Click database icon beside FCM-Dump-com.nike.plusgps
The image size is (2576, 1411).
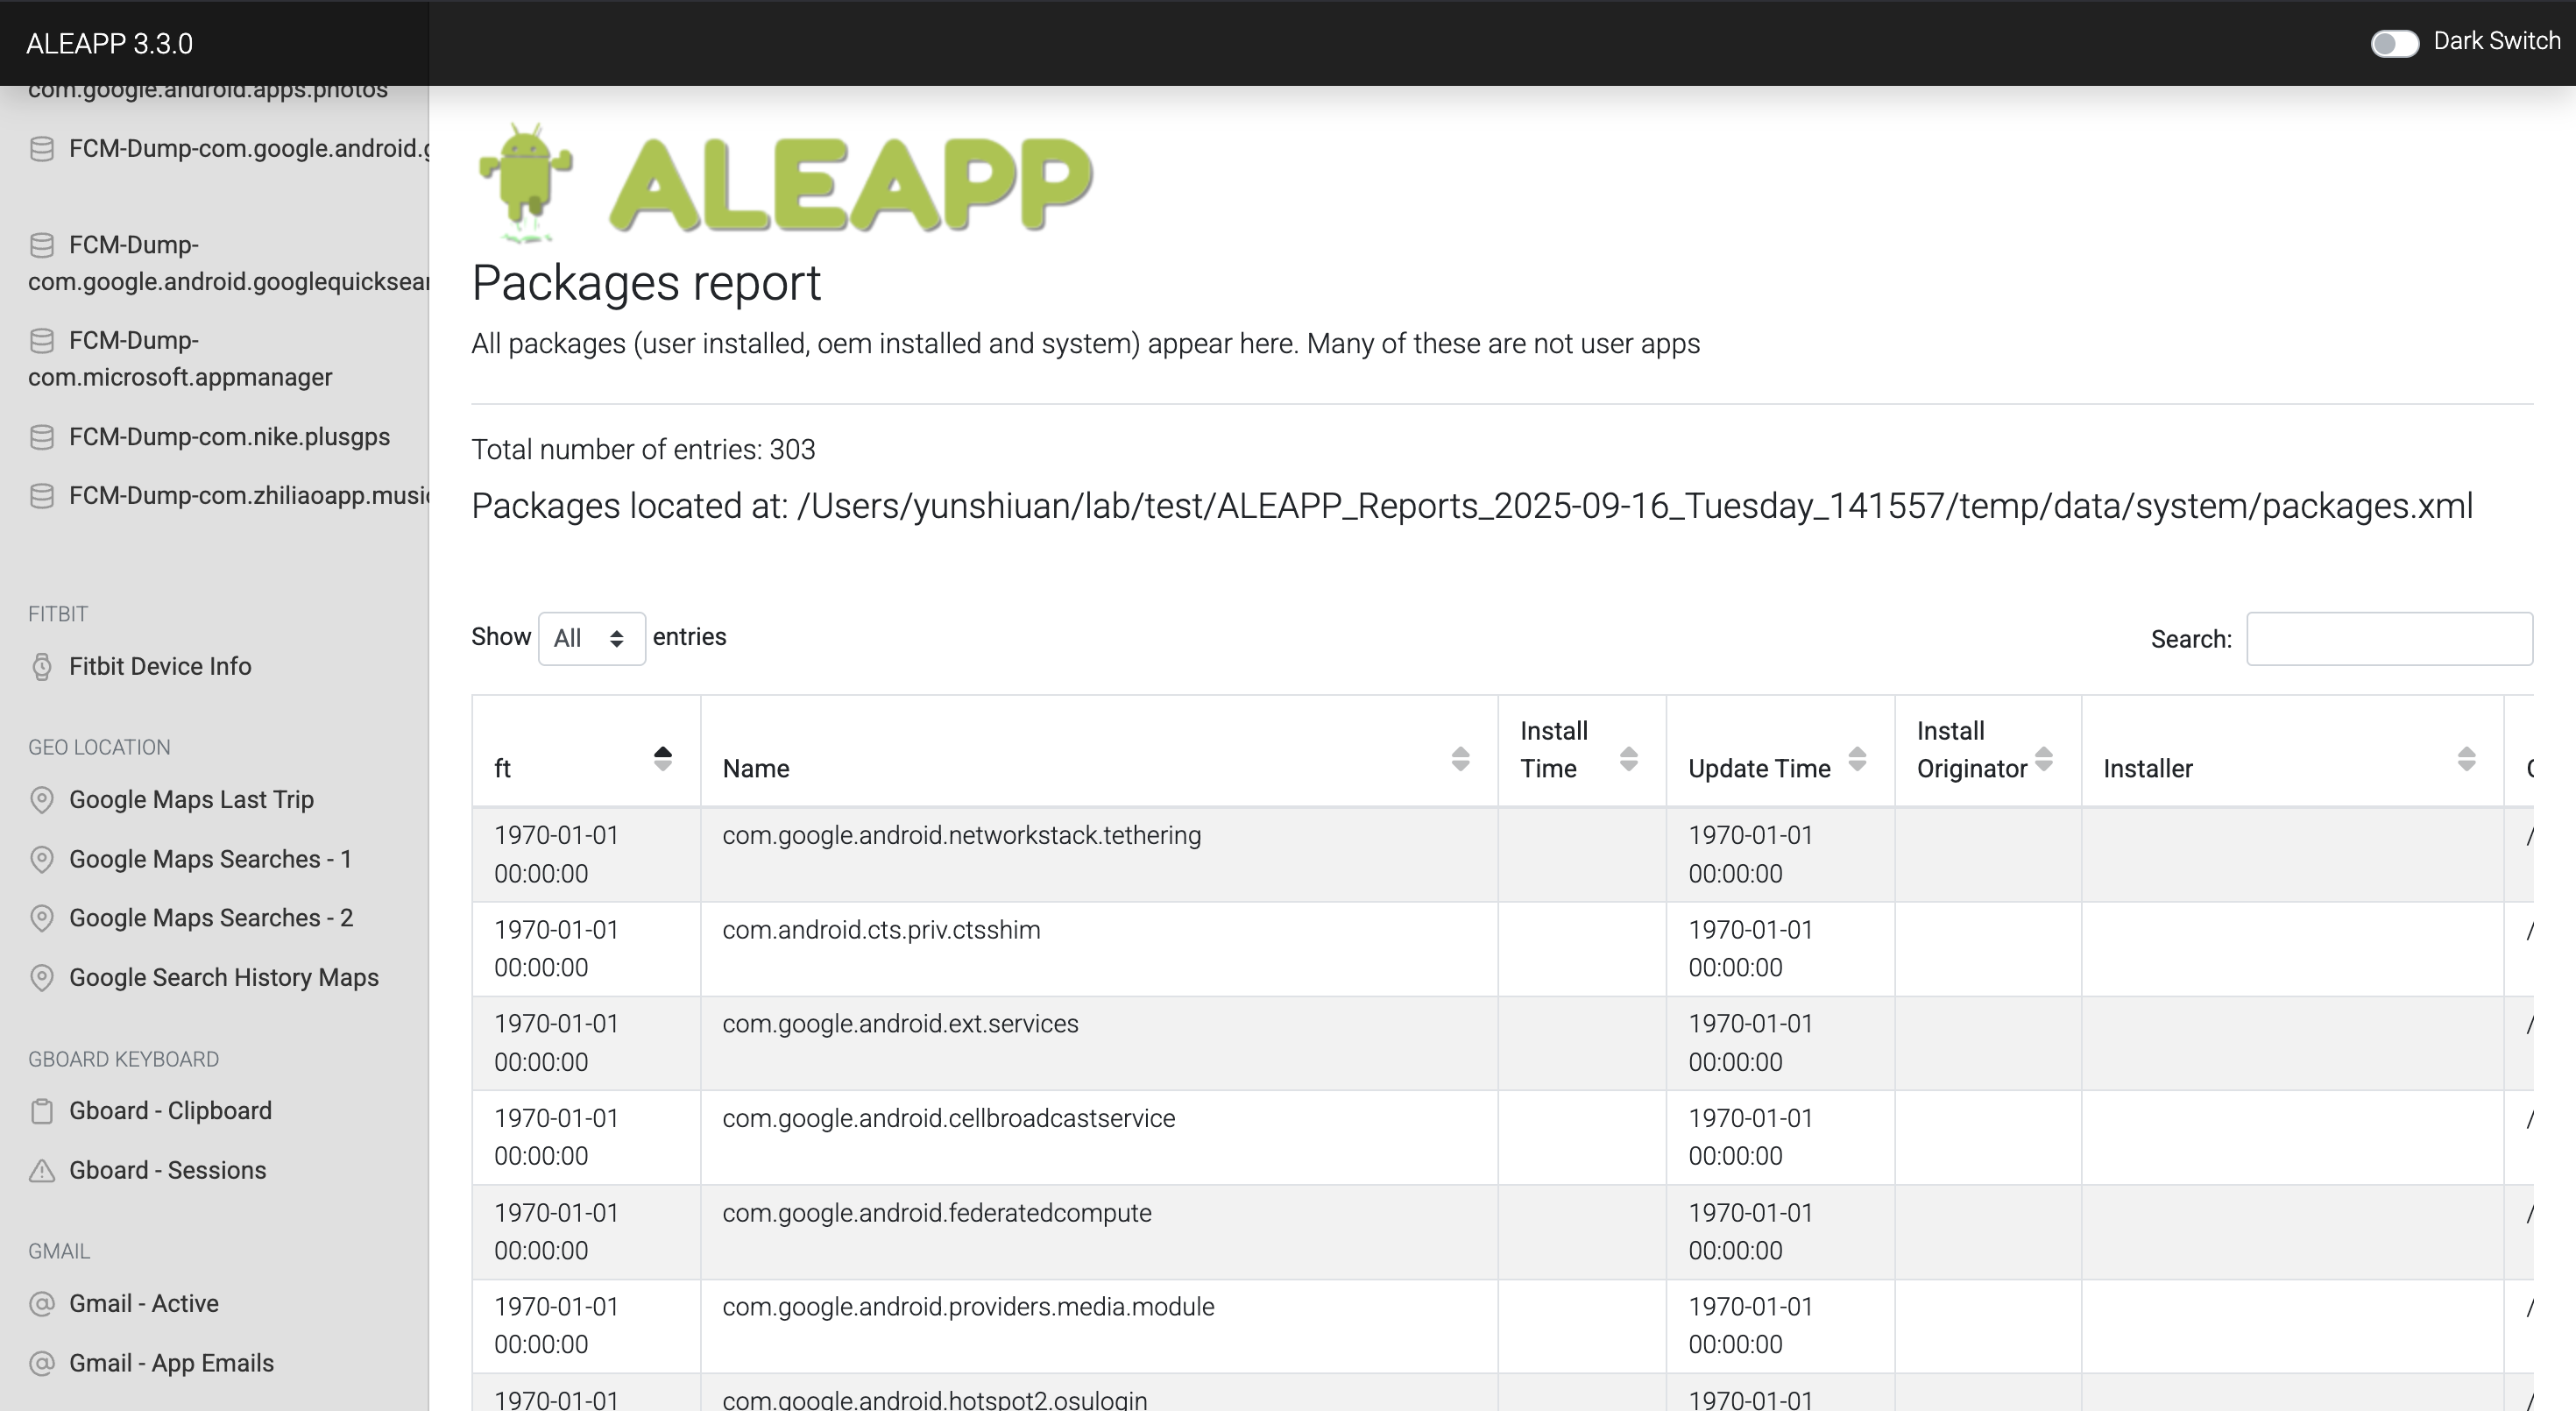42,437
